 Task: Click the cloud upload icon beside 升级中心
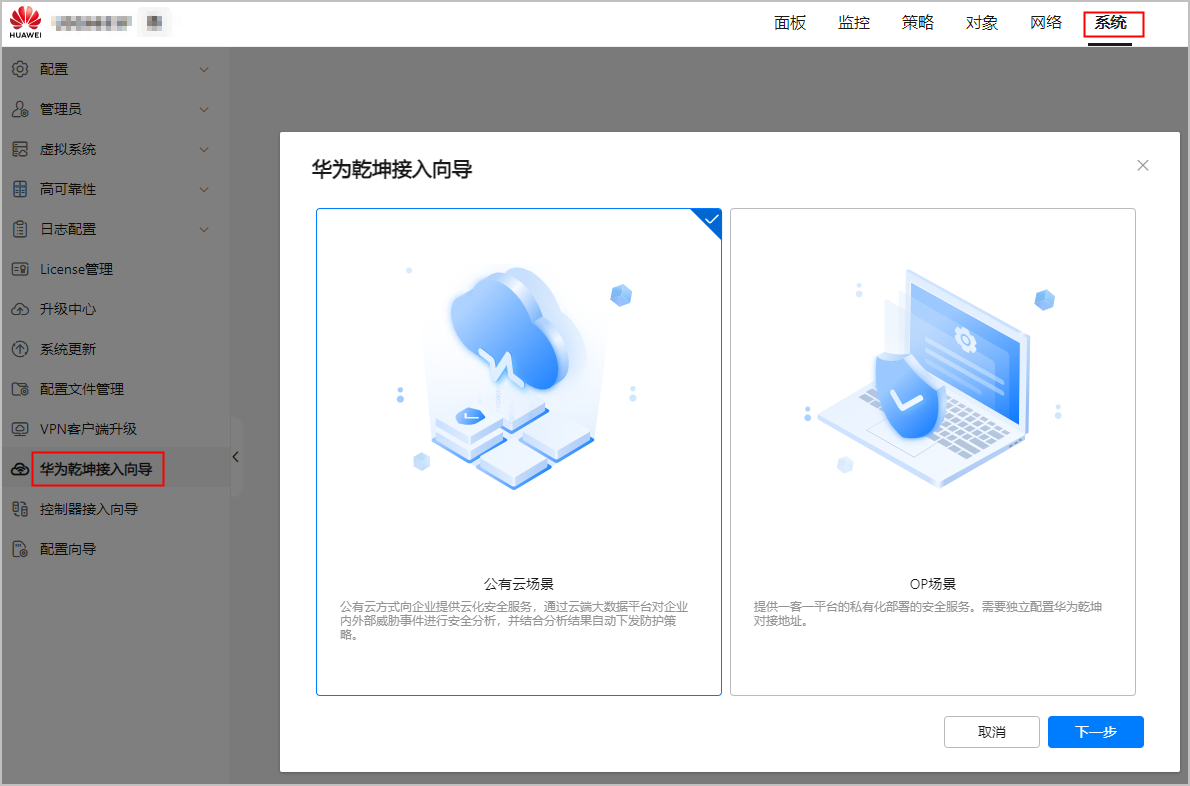(20, 310)
